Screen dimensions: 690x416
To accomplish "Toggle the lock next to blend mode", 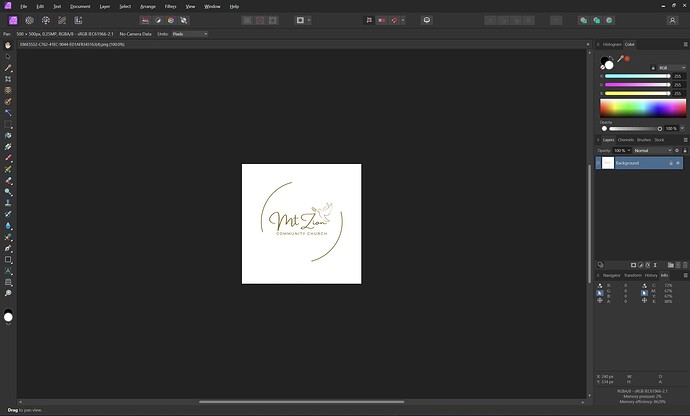I will point(685,151).
